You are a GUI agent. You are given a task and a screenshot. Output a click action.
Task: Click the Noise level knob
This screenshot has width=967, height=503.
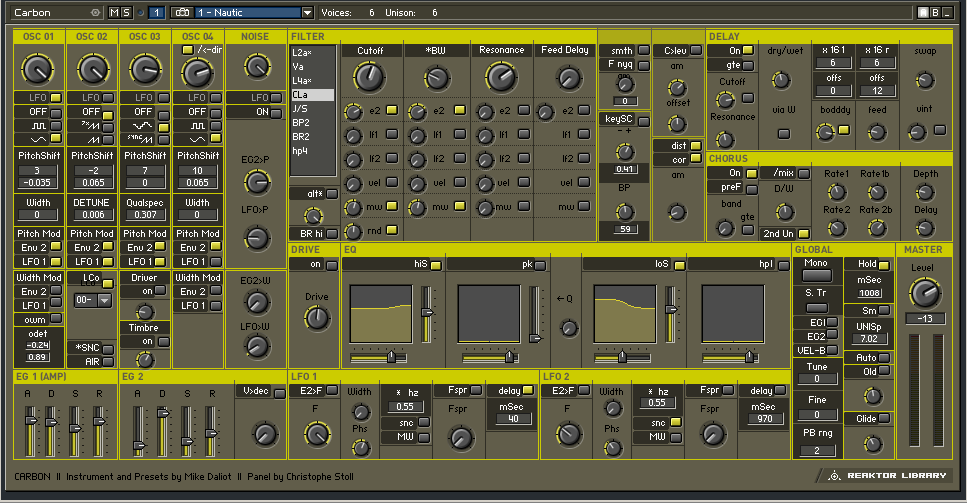257,66
